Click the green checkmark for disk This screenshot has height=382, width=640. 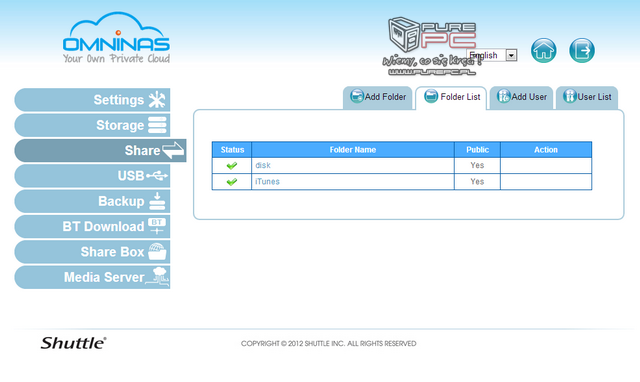232,166
